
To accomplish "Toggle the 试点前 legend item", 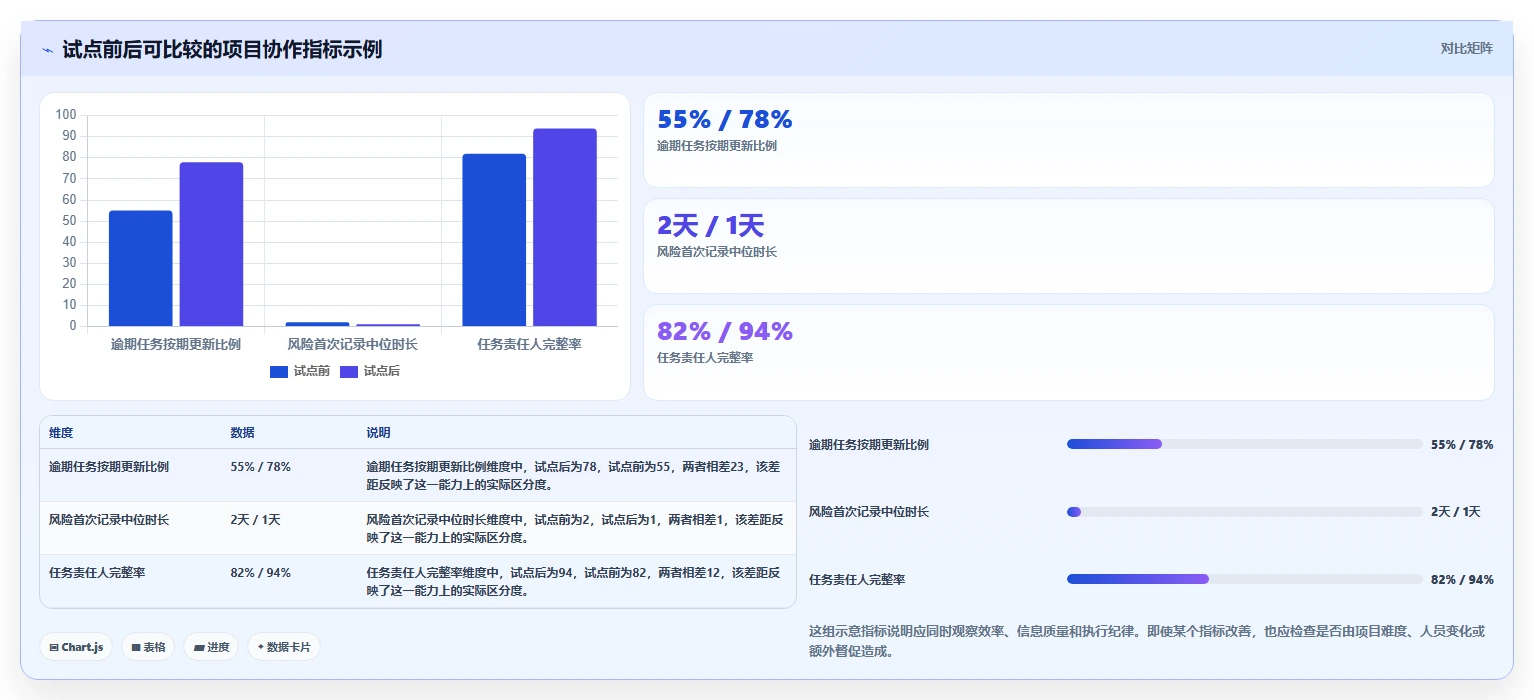I will (x=300, y=371).
